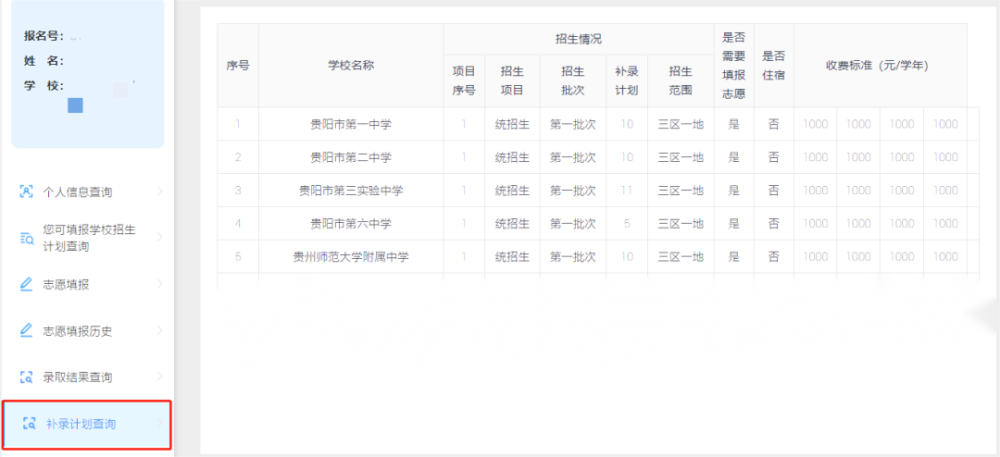Open 您可填报学校招生计划查询 menu item

(89, 238)
